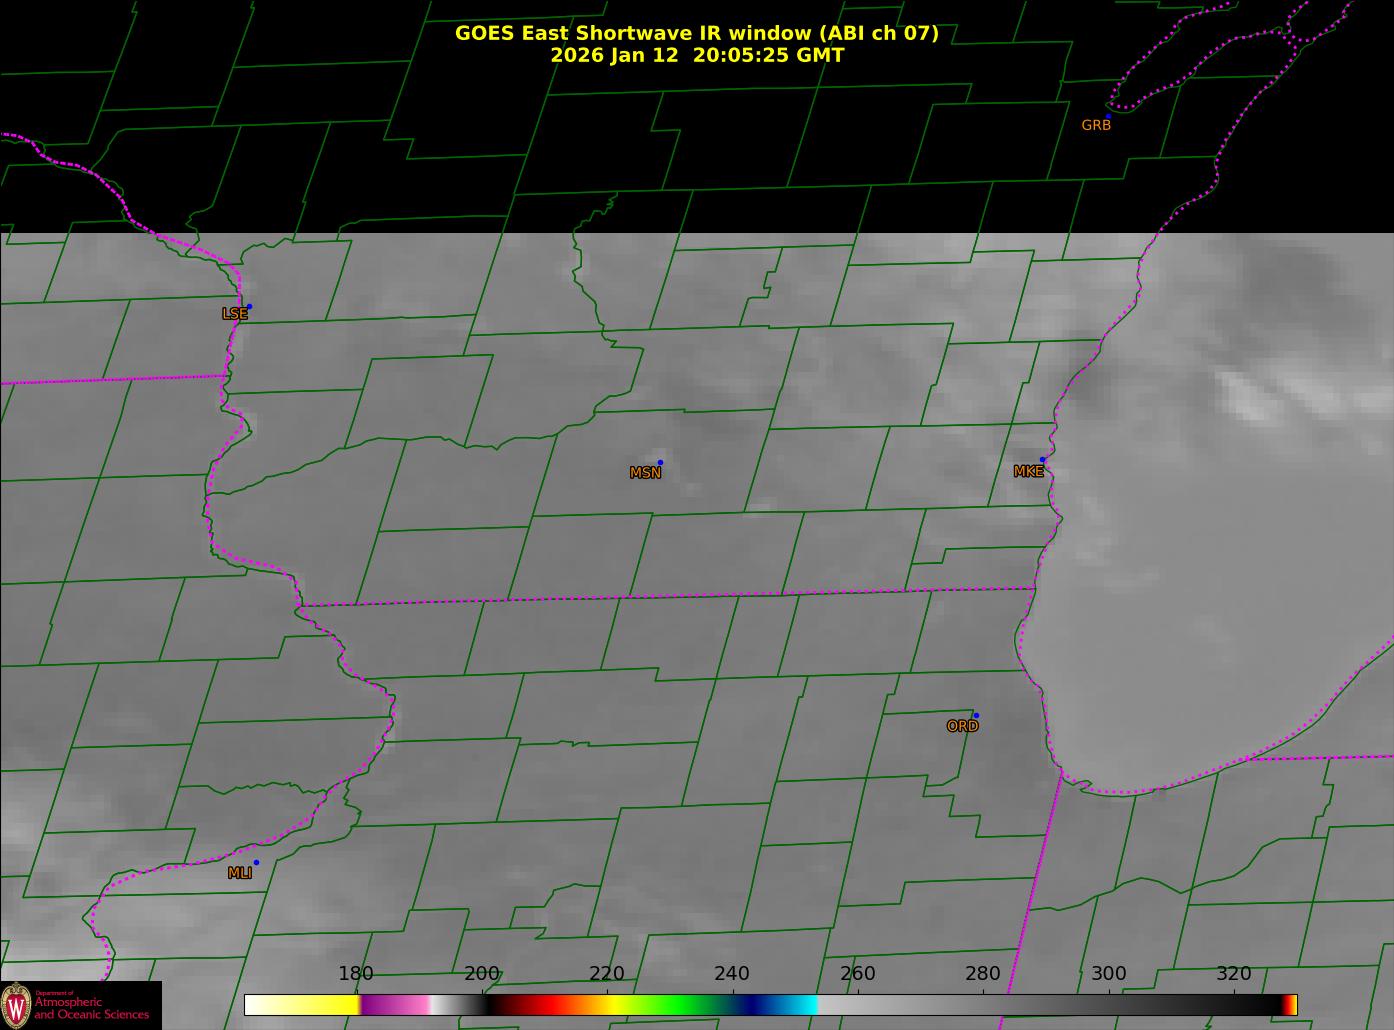Click the blue station dot at ORD
This screenshot has width=1394, height=1030.
point(976,716)
